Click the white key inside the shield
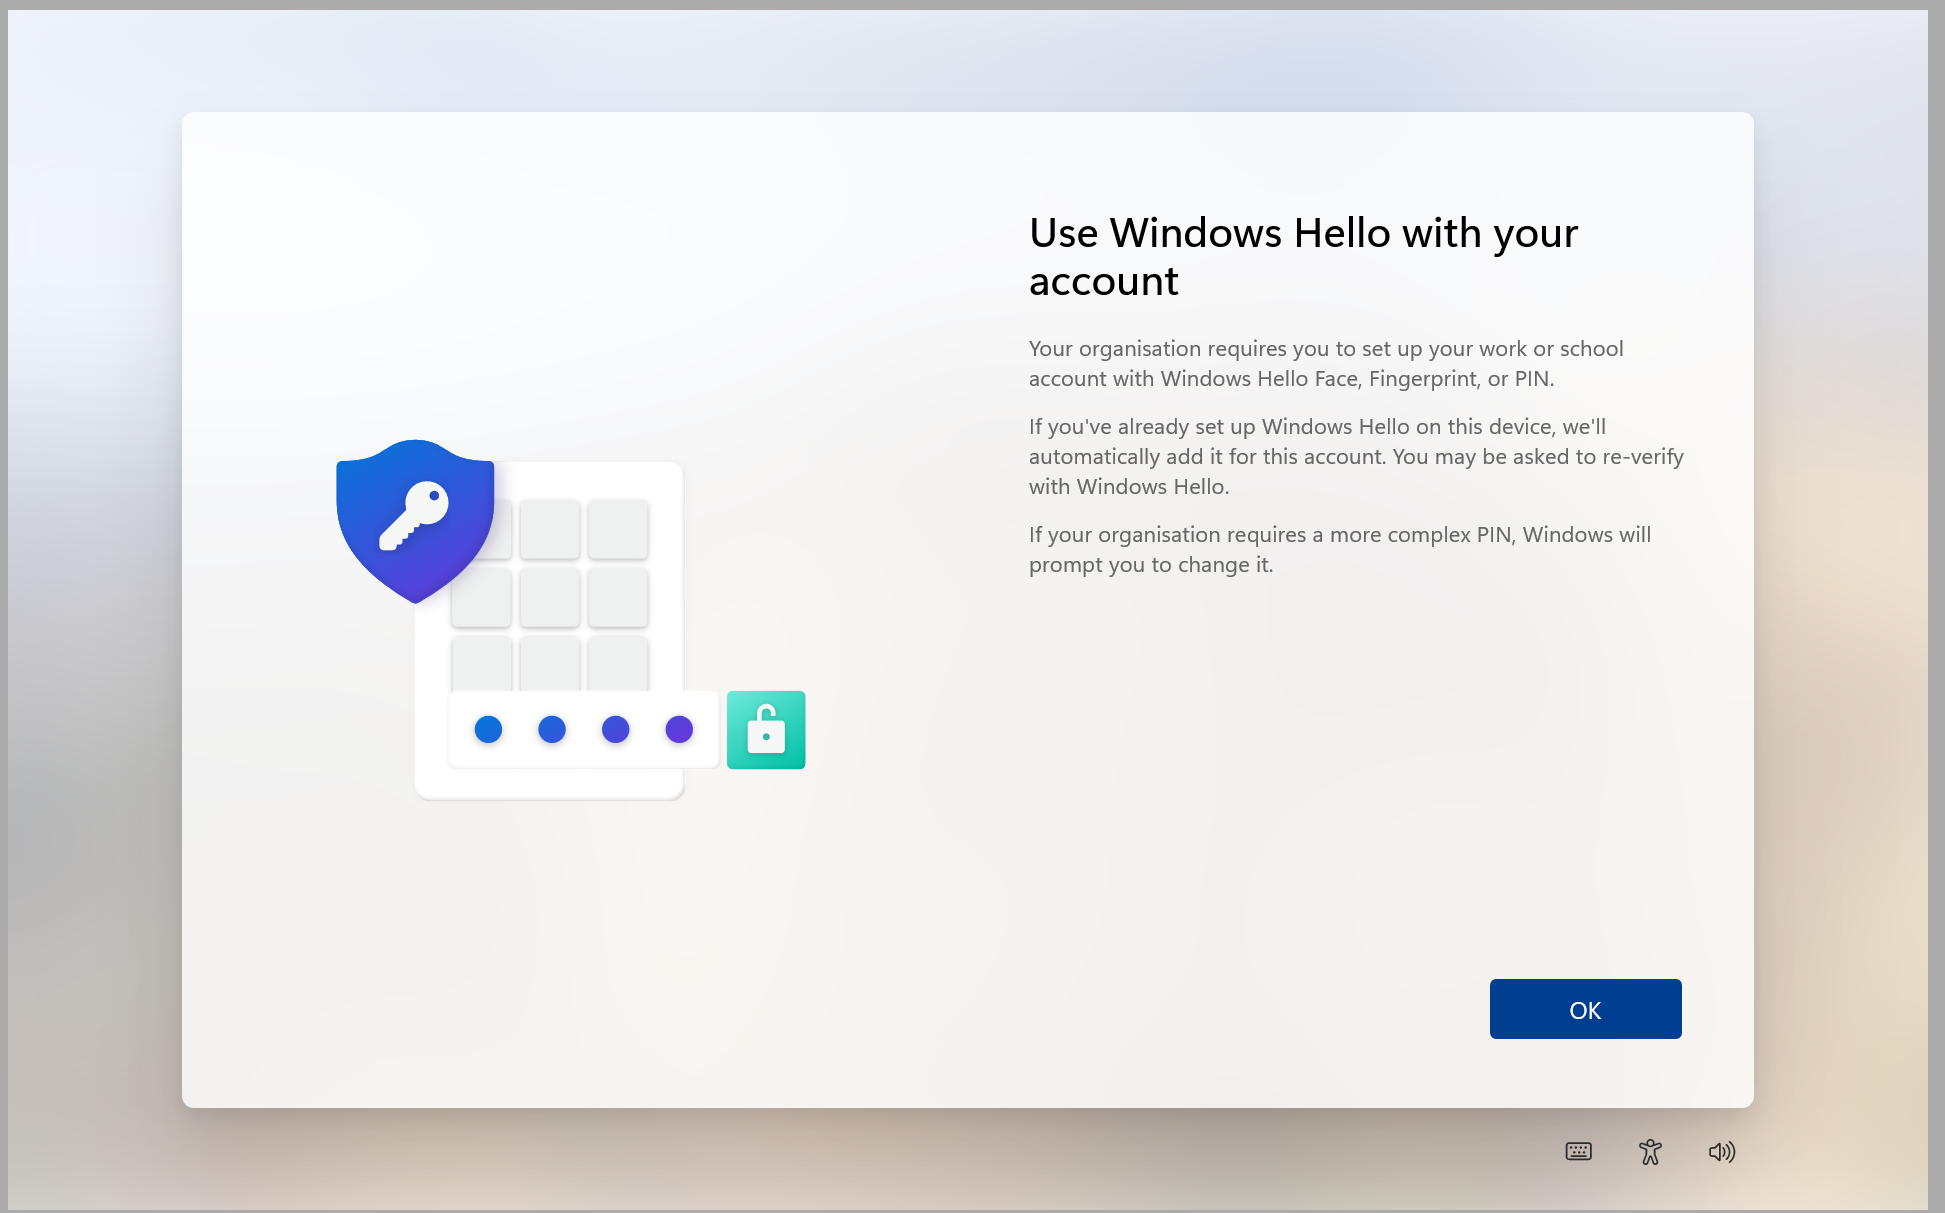This screenshot has height=1213, width=1945. 413,515
